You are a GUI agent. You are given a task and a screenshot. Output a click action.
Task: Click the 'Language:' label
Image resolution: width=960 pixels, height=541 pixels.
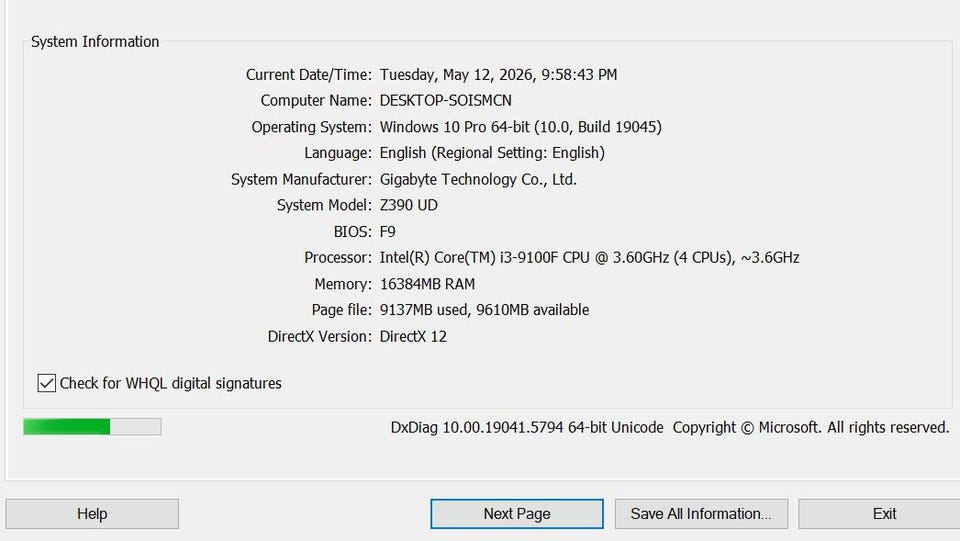(x=338, y=153)
